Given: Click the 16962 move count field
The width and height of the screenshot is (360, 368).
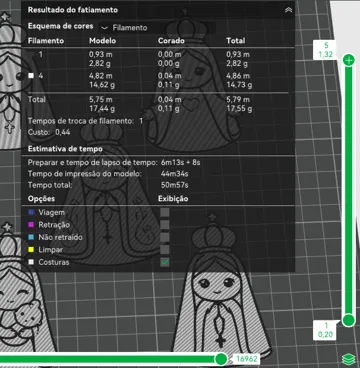Looking at the screenshot, I should (x=247, y=359).
